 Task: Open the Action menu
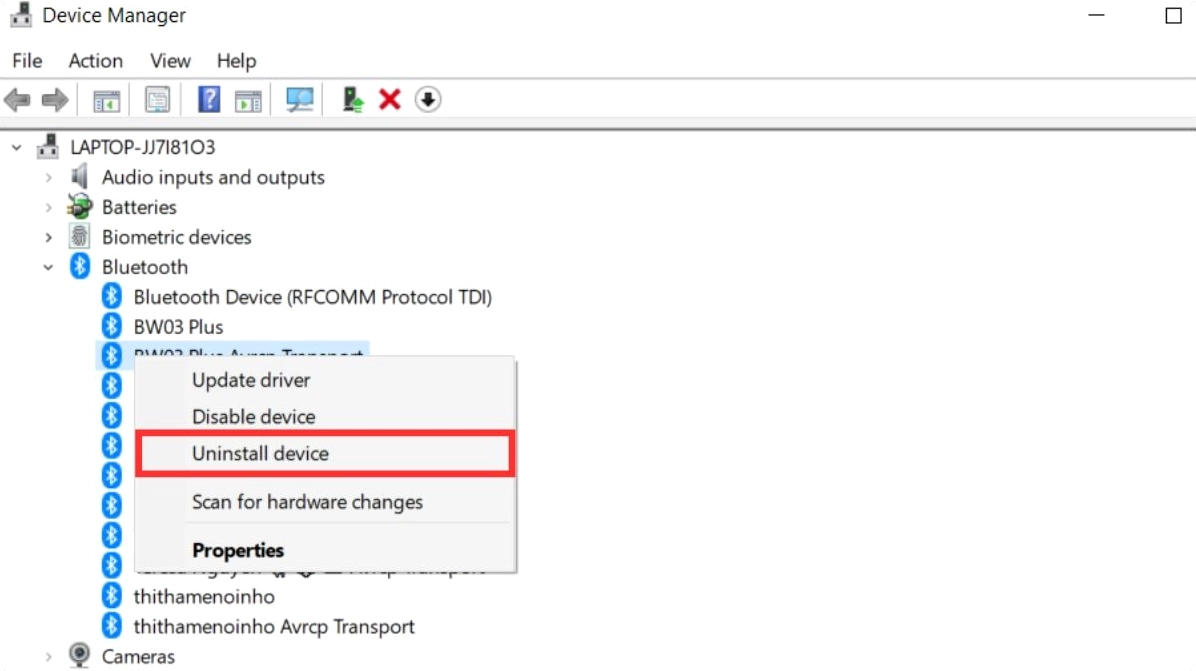(95, 61)
